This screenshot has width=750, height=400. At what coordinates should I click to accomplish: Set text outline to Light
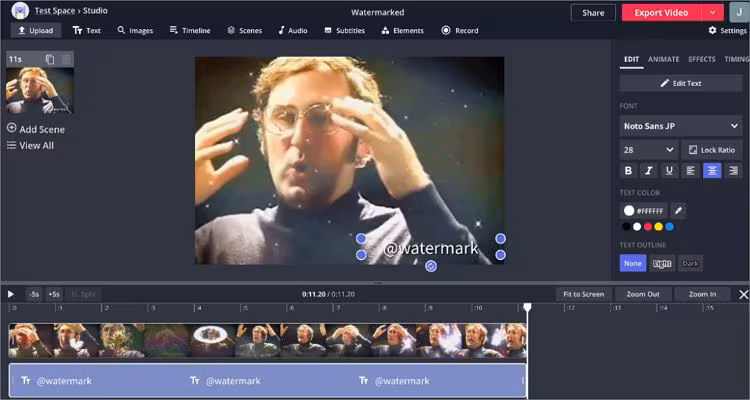click(662, 263)
